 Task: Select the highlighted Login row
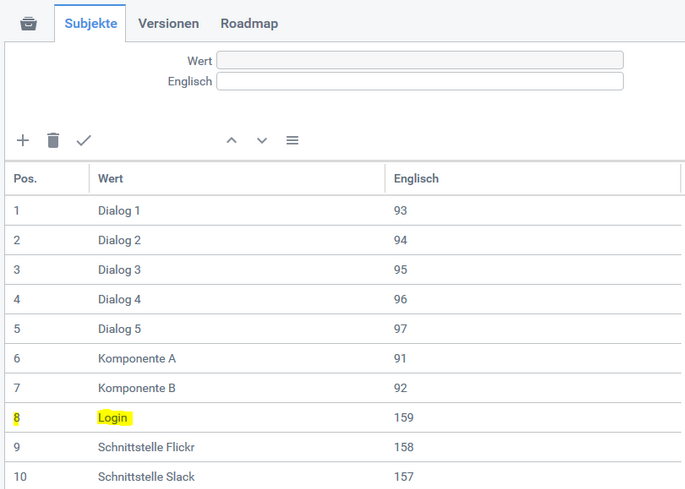pos(113,417)
